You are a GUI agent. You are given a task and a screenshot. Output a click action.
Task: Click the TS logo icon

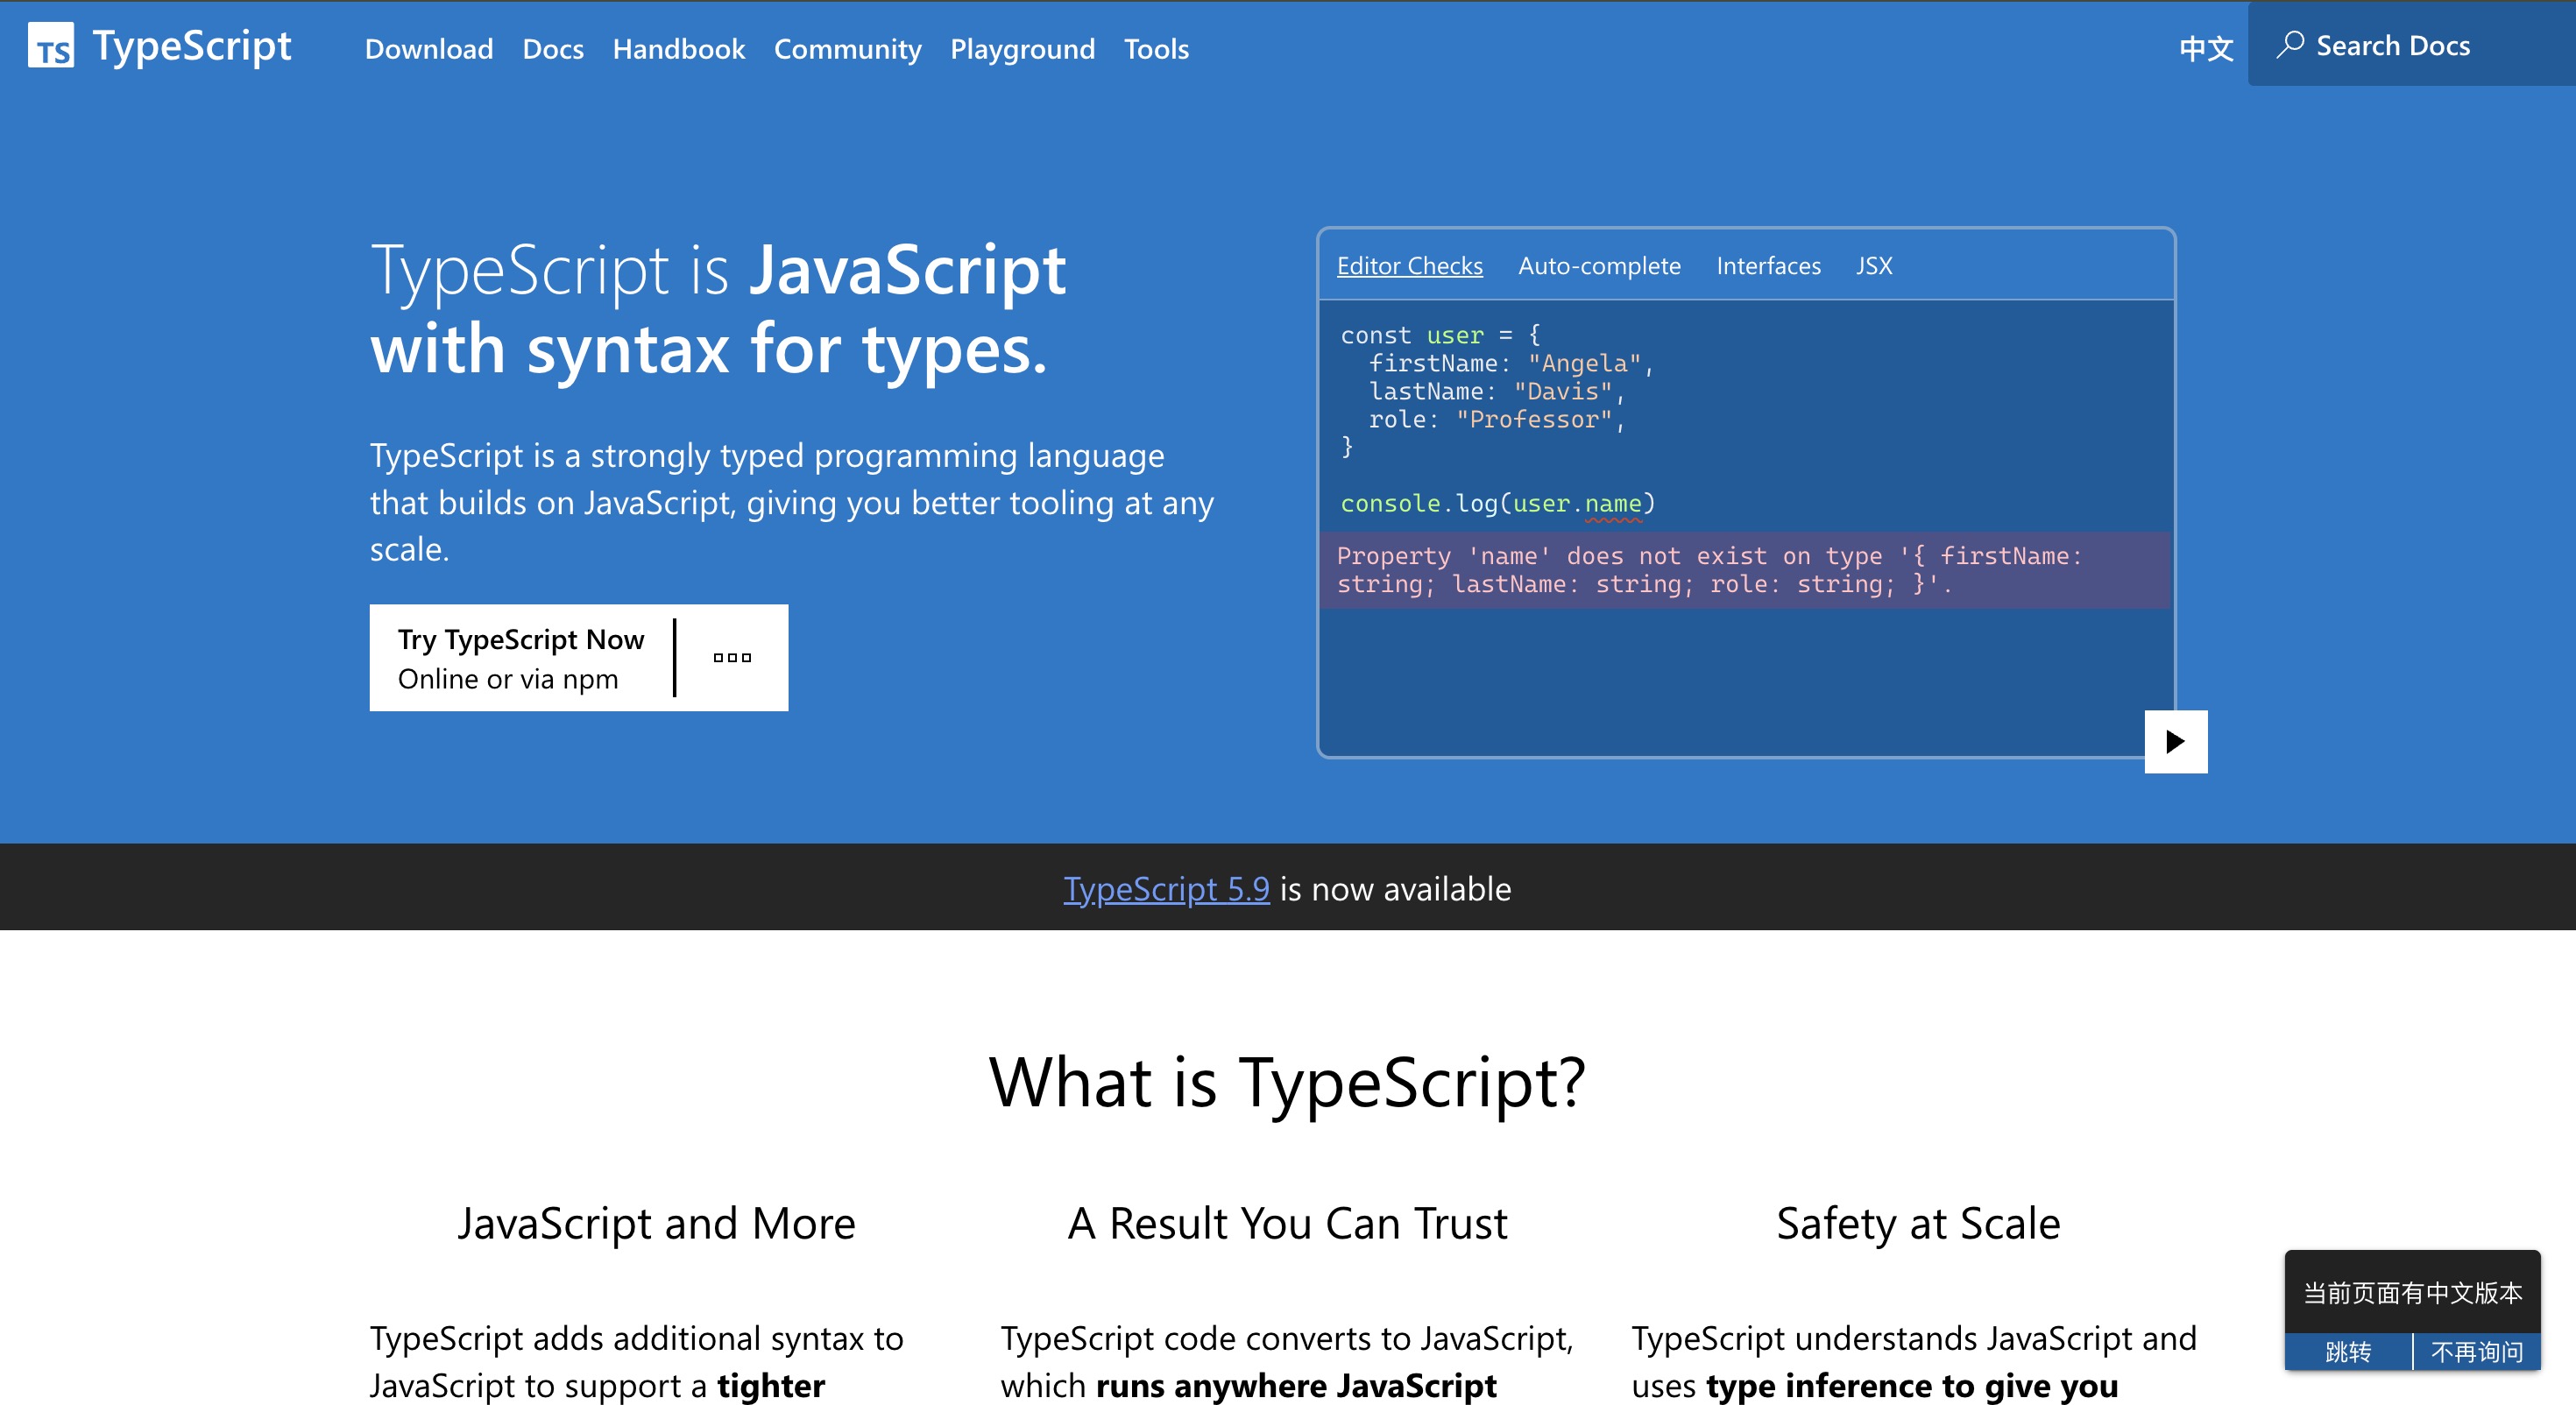(x=50, y=46)
